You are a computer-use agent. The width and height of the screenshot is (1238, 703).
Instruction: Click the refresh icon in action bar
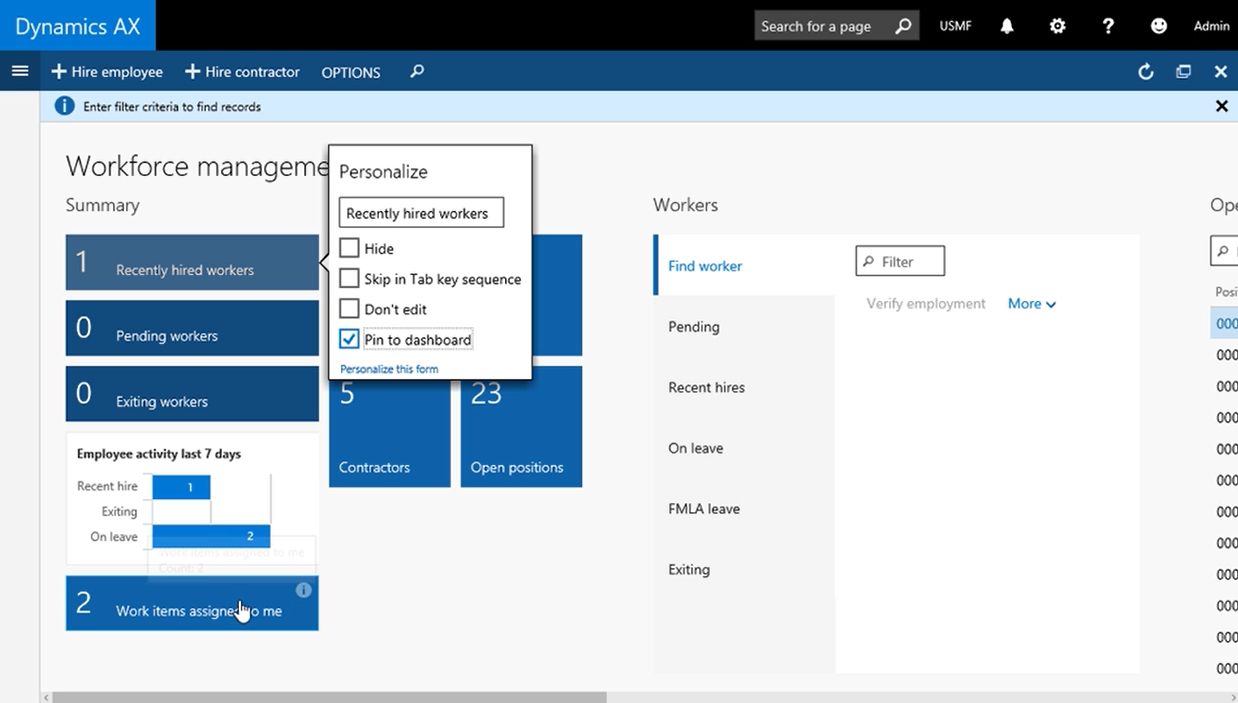(x=1146, y=72)
